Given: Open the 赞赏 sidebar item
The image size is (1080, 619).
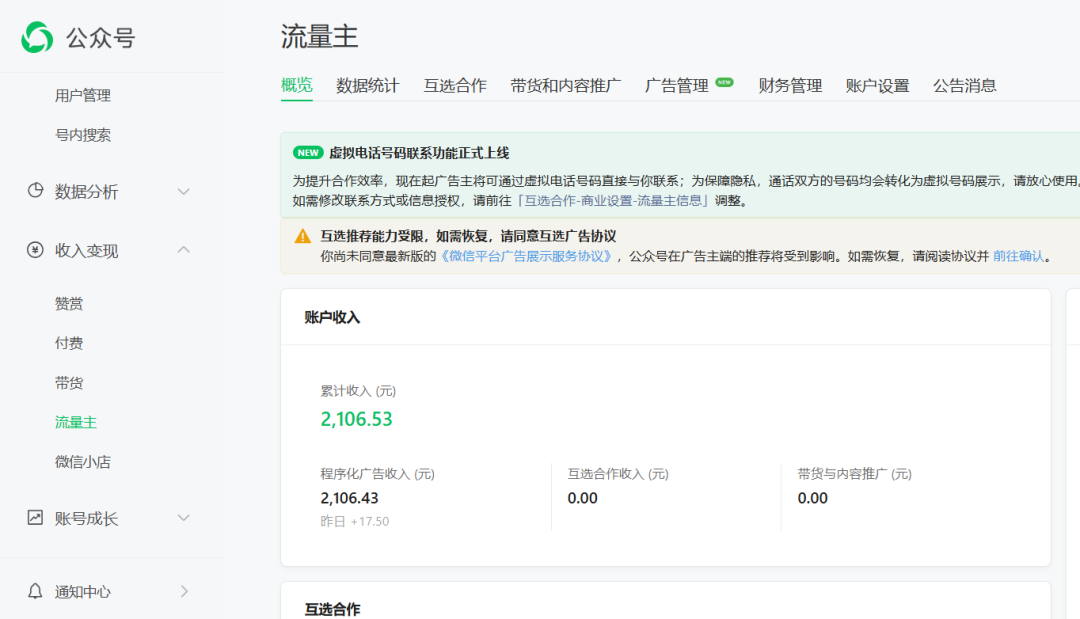Looking at the screenshot, I should coord(69,303).
